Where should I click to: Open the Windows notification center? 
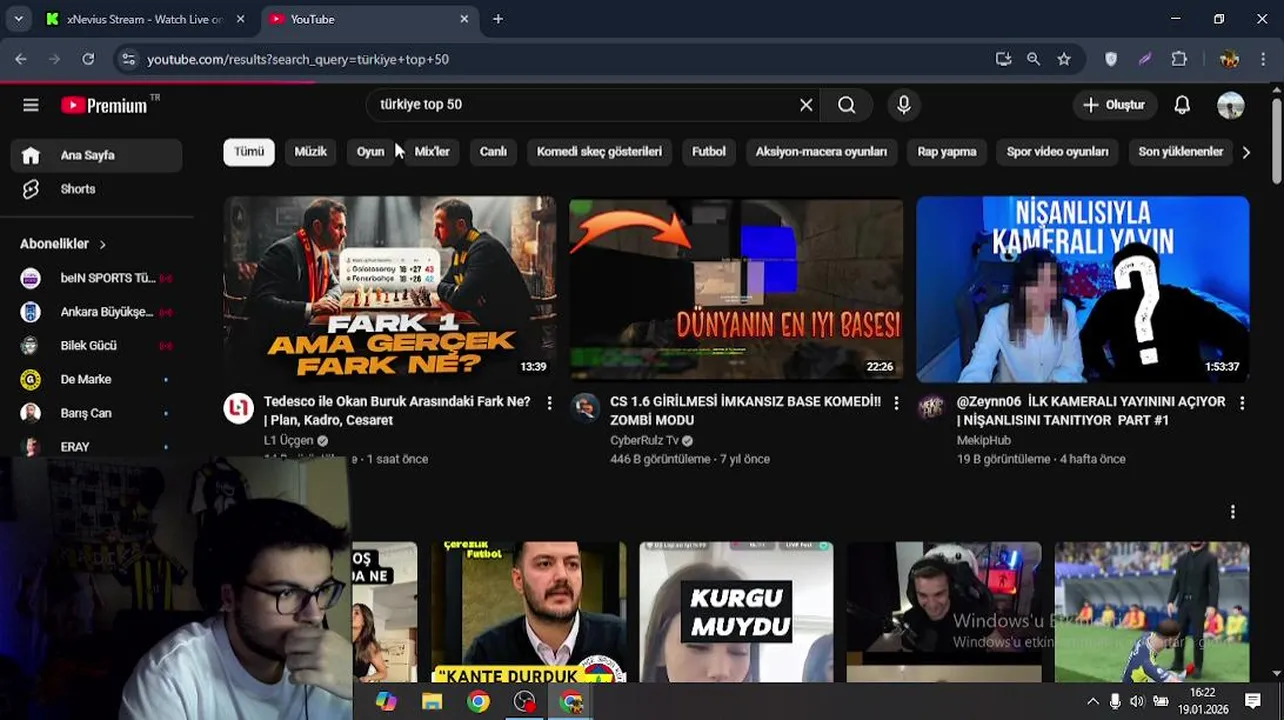click(1253, 701)
